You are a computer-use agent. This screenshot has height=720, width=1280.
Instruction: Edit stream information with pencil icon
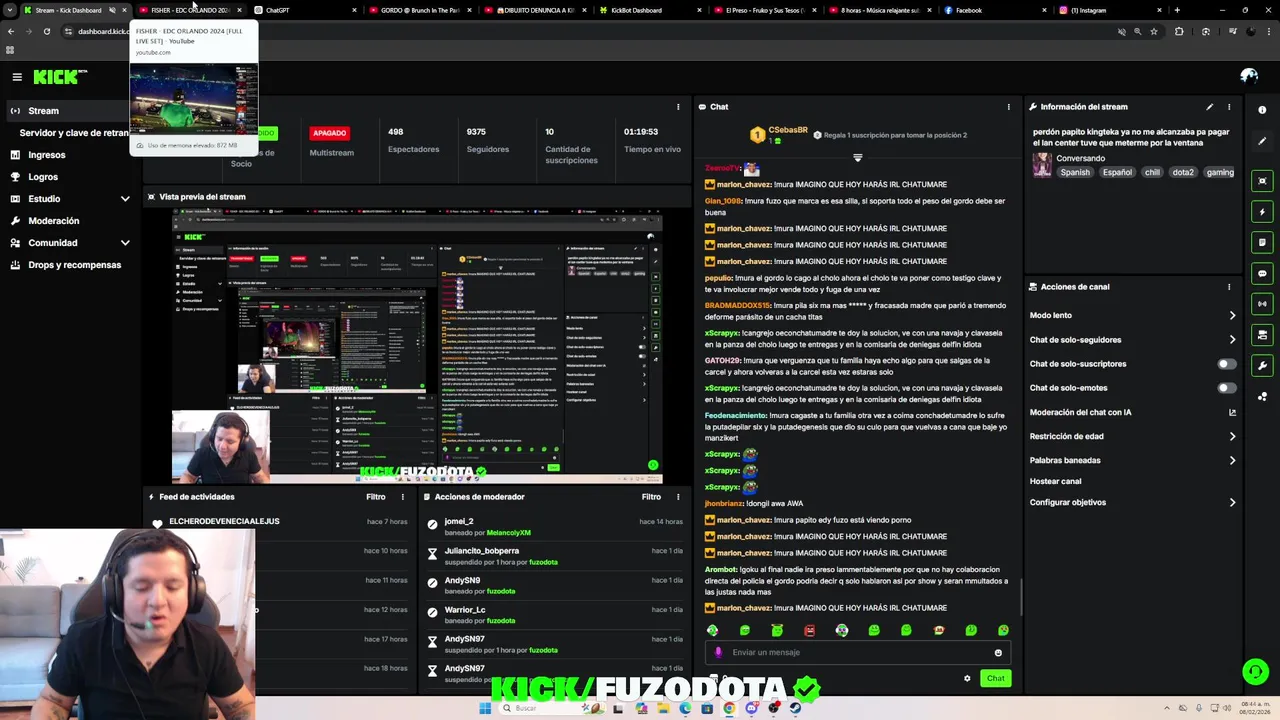click(1209, 107)
